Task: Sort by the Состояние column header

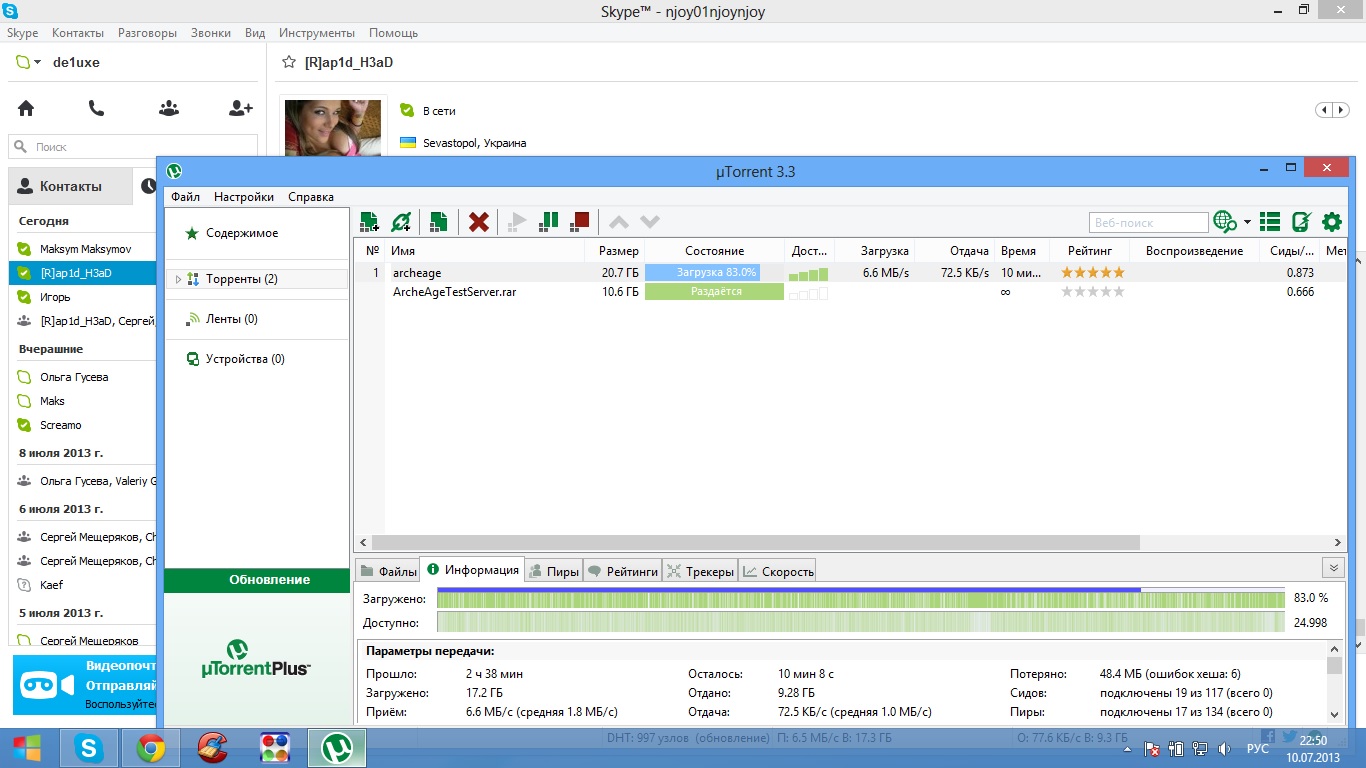Action: point(714,251)
